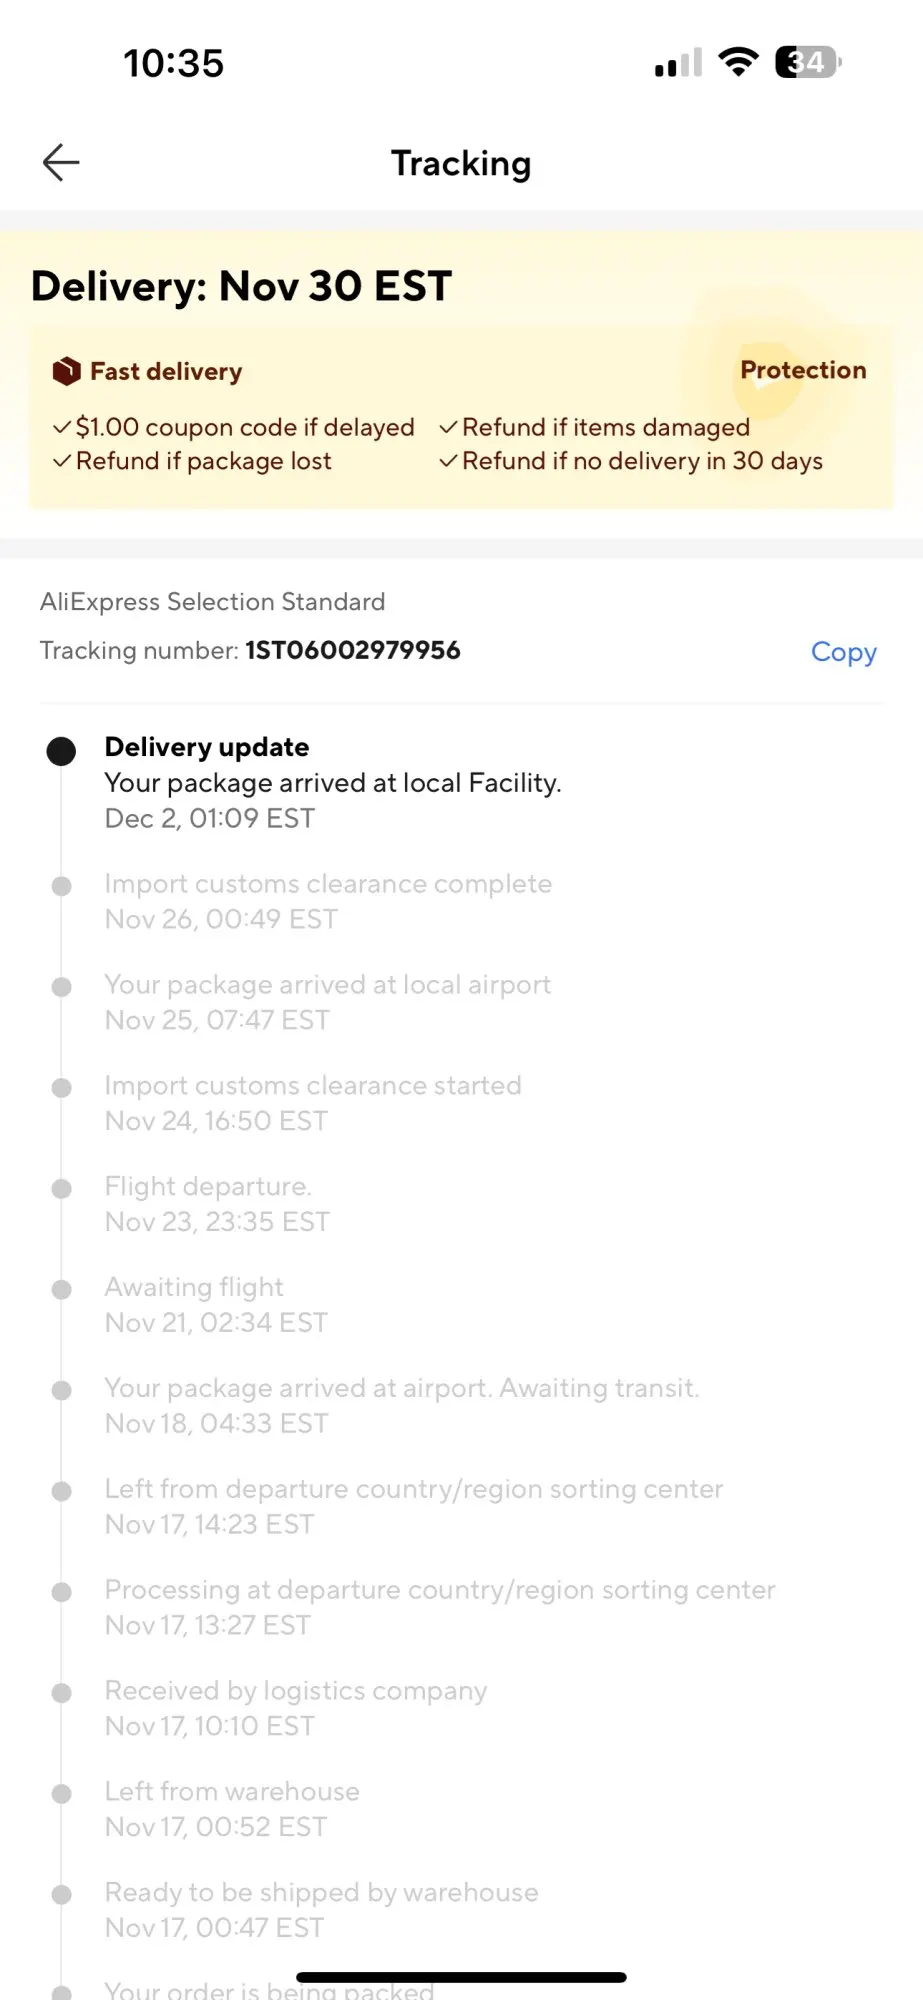Tap the Left from warehouse entry
This screenshot has width=923, height=2000.
pos(232,1809)
